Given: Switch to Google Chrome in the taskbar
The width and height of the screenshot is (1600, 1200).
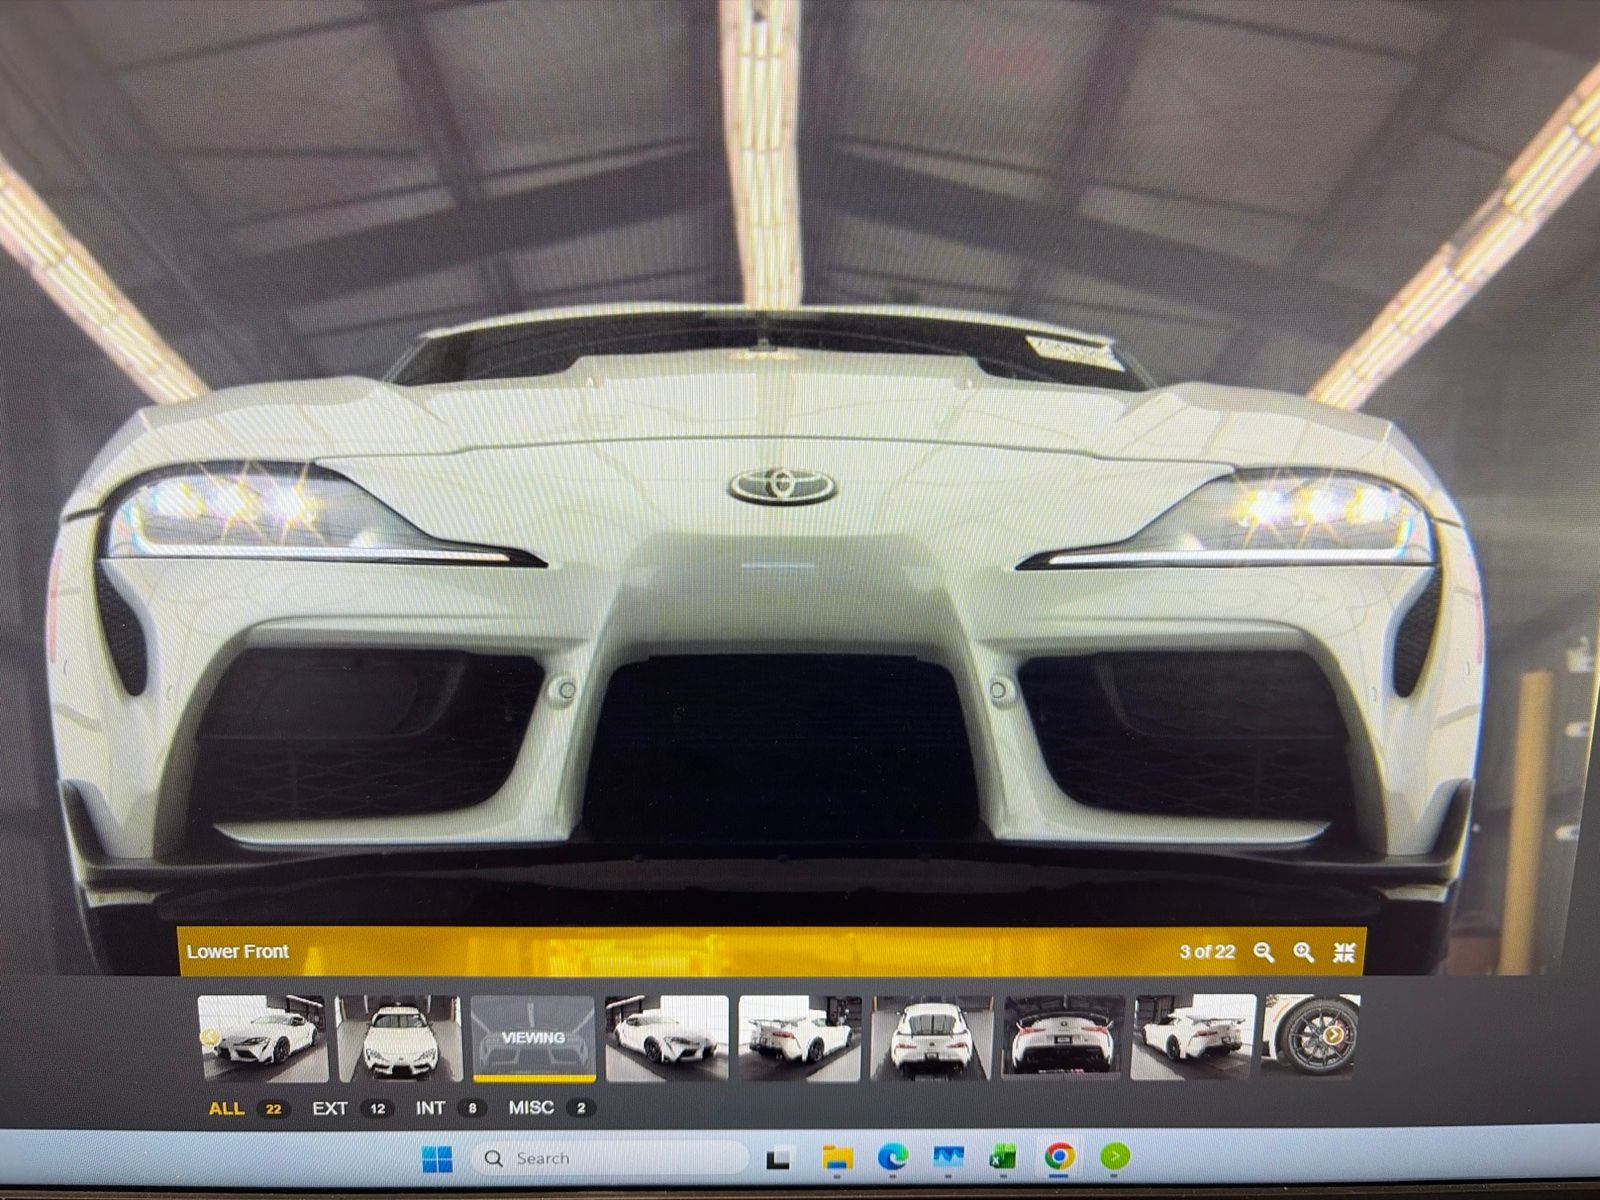Looking at the screenshot, I should click(1060, 1157).
